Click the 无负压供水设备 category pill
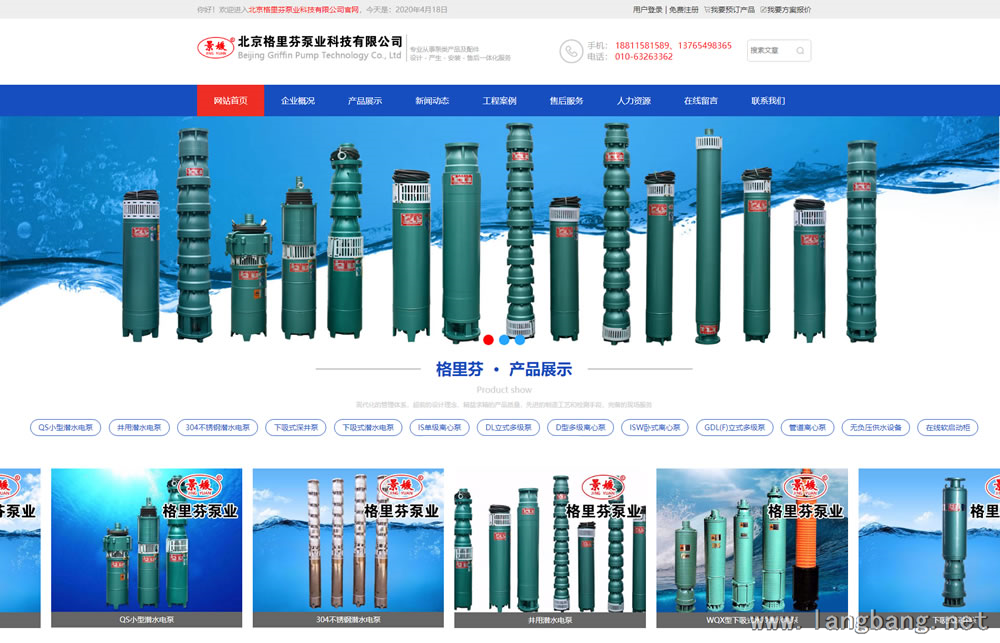Viewport: 1000px width, 643px height. (x=876, y=427)
